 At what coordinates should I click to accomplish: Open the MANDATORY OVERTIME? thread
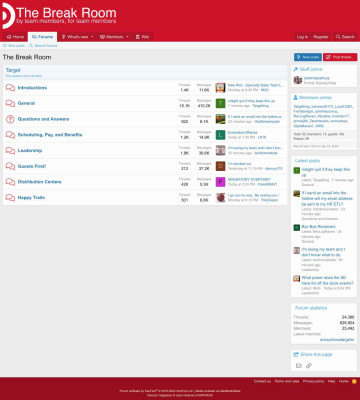click(249, 179)
